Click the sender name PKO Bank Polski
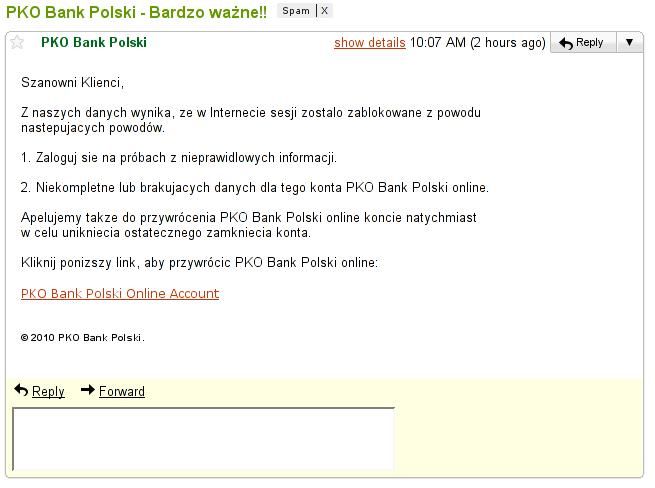 (x=94, y=42)
